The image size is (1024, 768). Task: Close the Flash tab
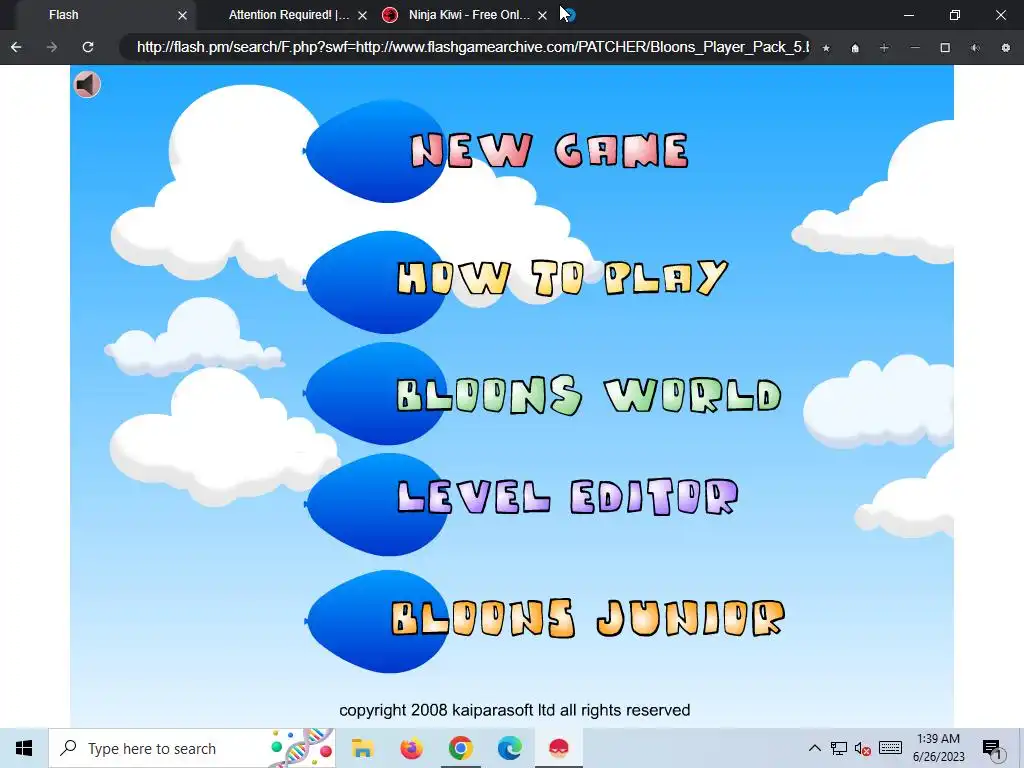tap(182, 15)
